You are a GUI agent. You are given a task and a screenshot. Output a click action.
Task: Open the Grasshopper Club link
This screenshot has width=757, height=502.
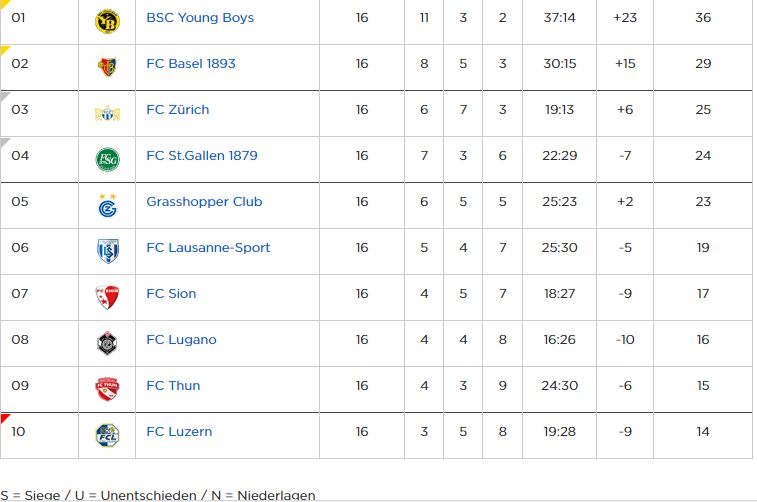click(x=204, y=202)
